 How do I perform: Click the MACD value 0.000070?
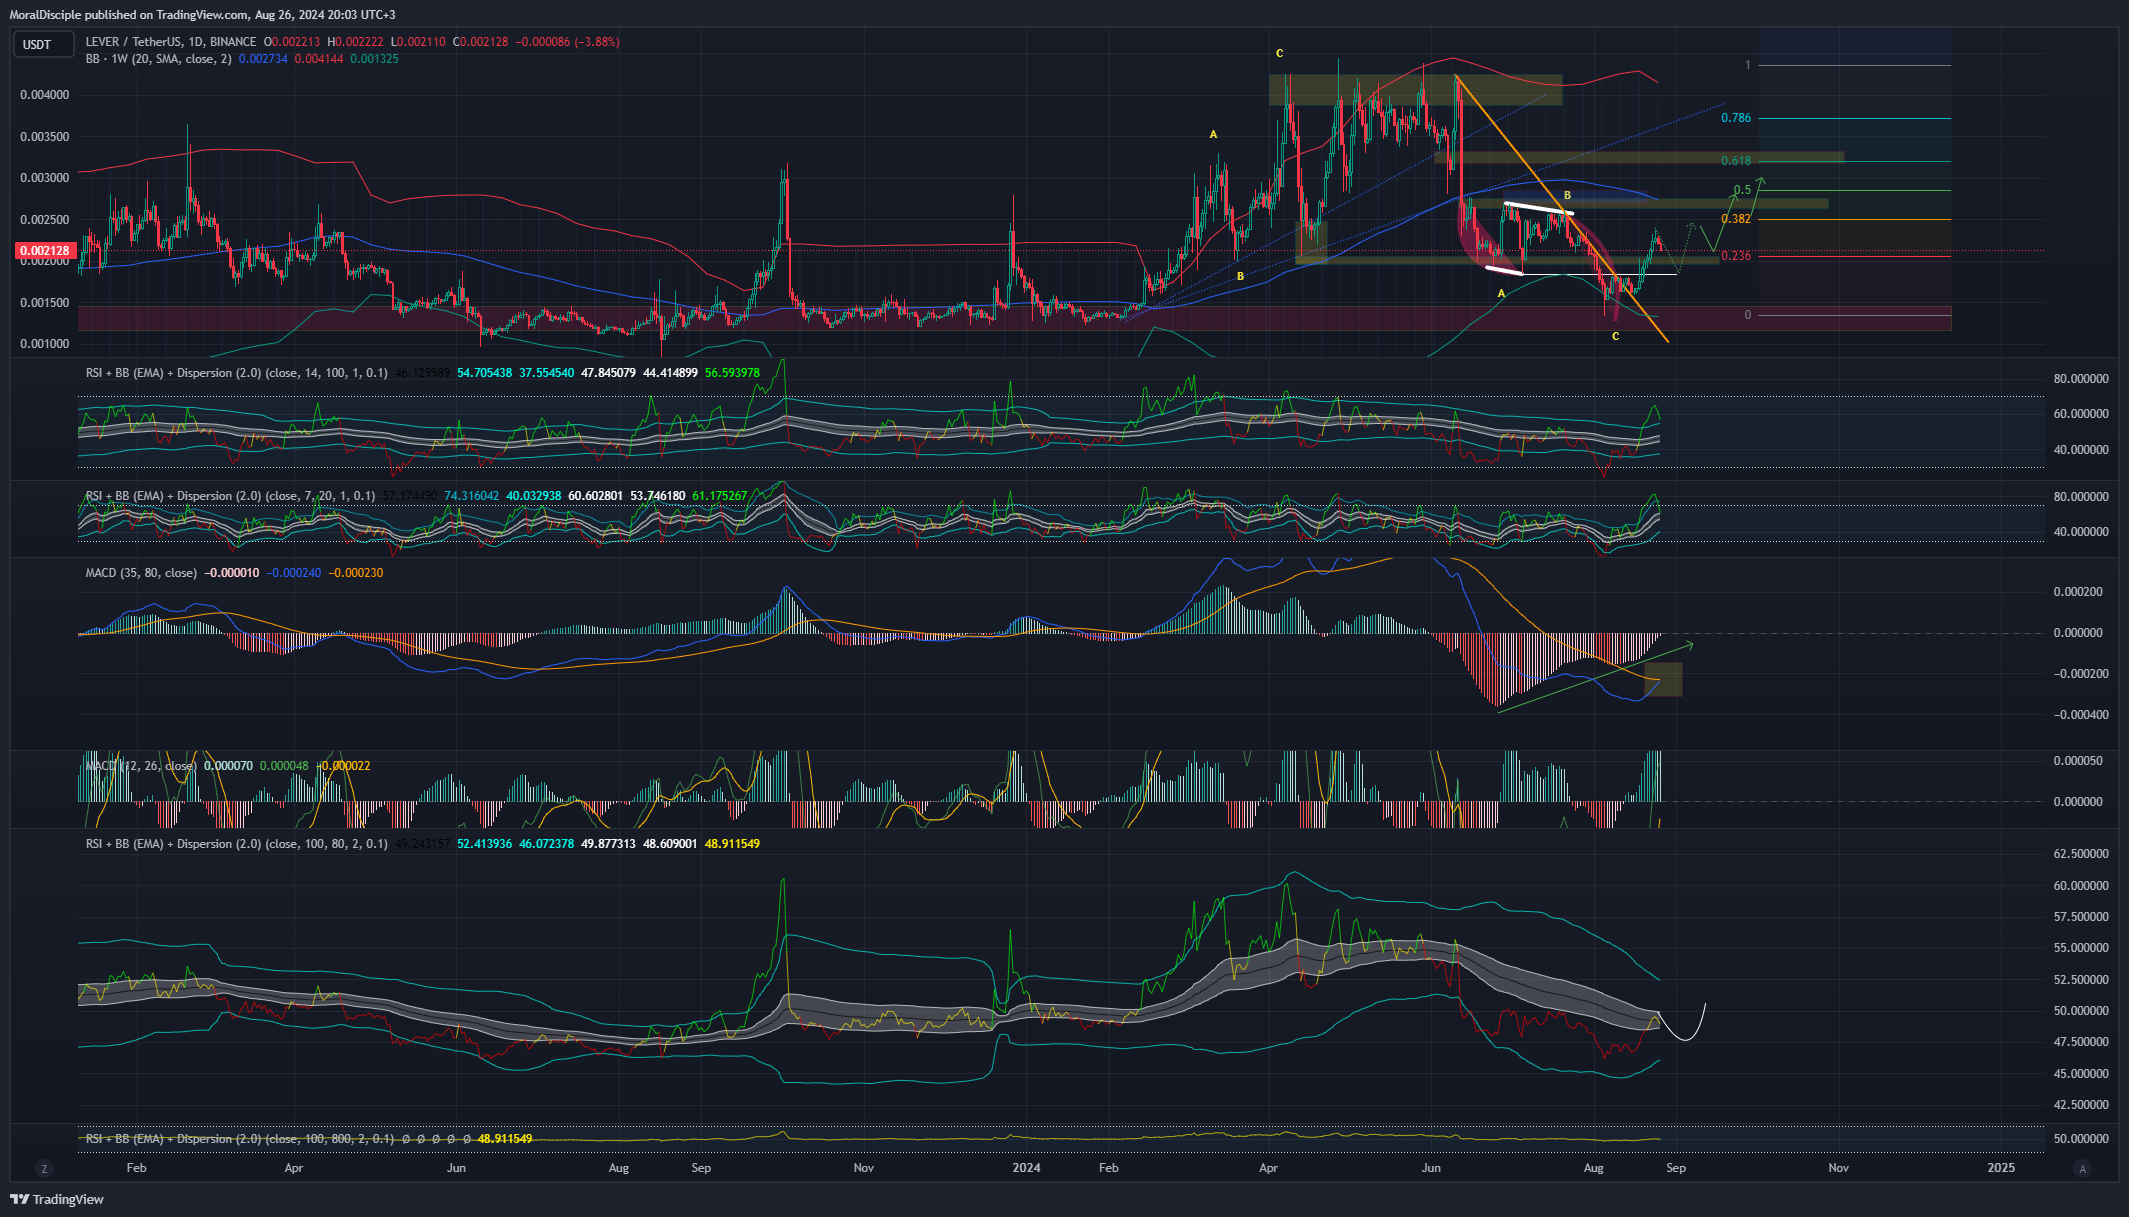coord(228,766)
